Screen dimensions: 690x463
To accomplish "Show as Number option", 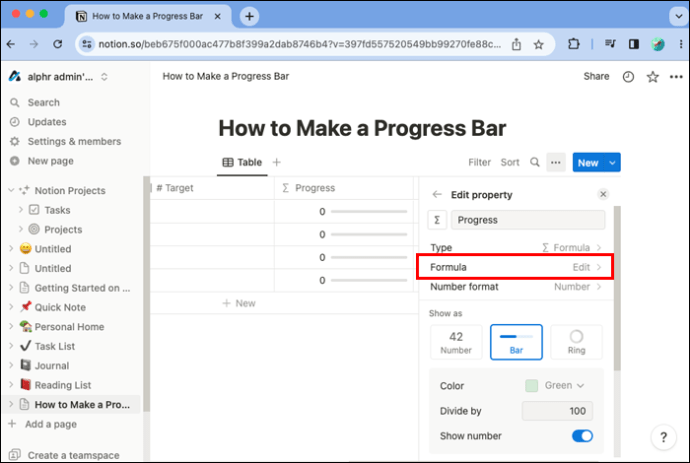I will point(456,342).
